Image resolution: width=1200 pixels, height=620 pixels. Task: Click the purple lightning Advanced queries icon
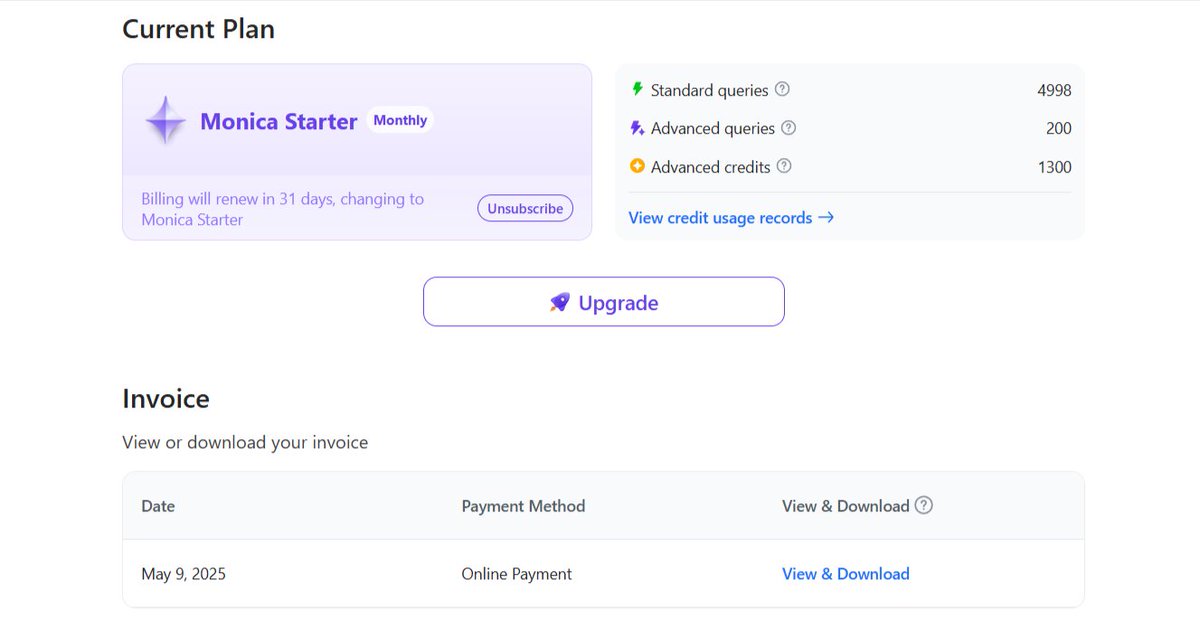pos(637,128)
